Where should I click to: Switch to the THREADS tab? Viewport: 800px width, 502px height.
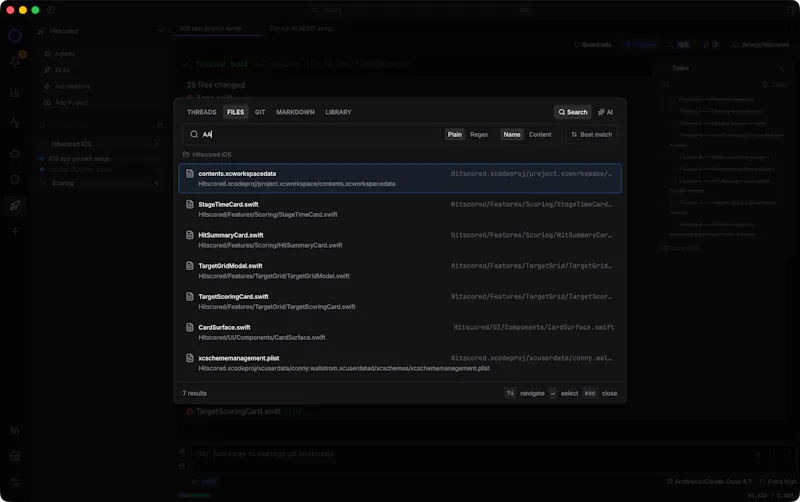coord(202,112)
